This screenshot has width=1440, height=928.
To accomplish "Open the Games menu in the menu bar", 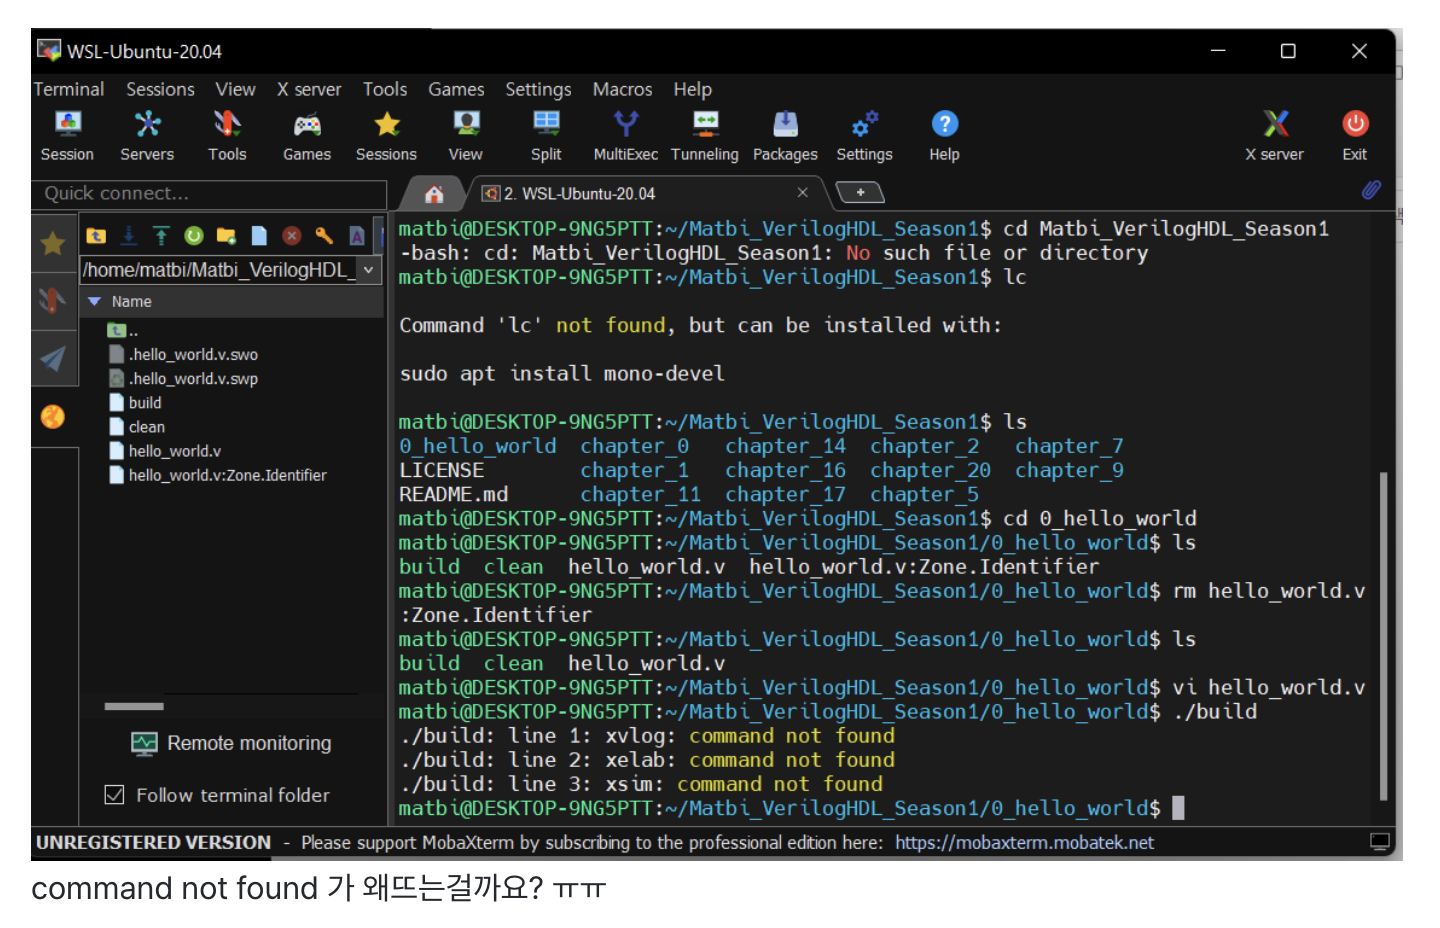I will coord(456,89).
